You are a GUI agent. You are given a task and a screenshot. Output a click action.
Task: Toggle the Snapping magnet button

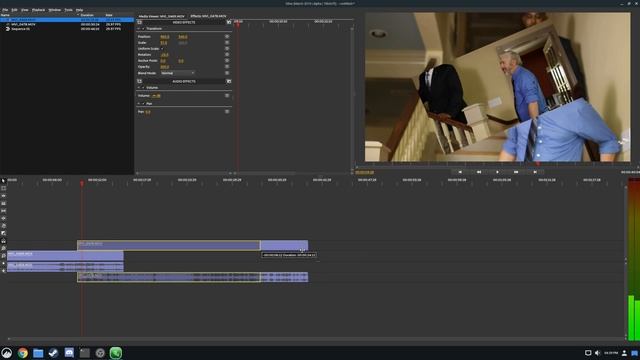[4, 240]
